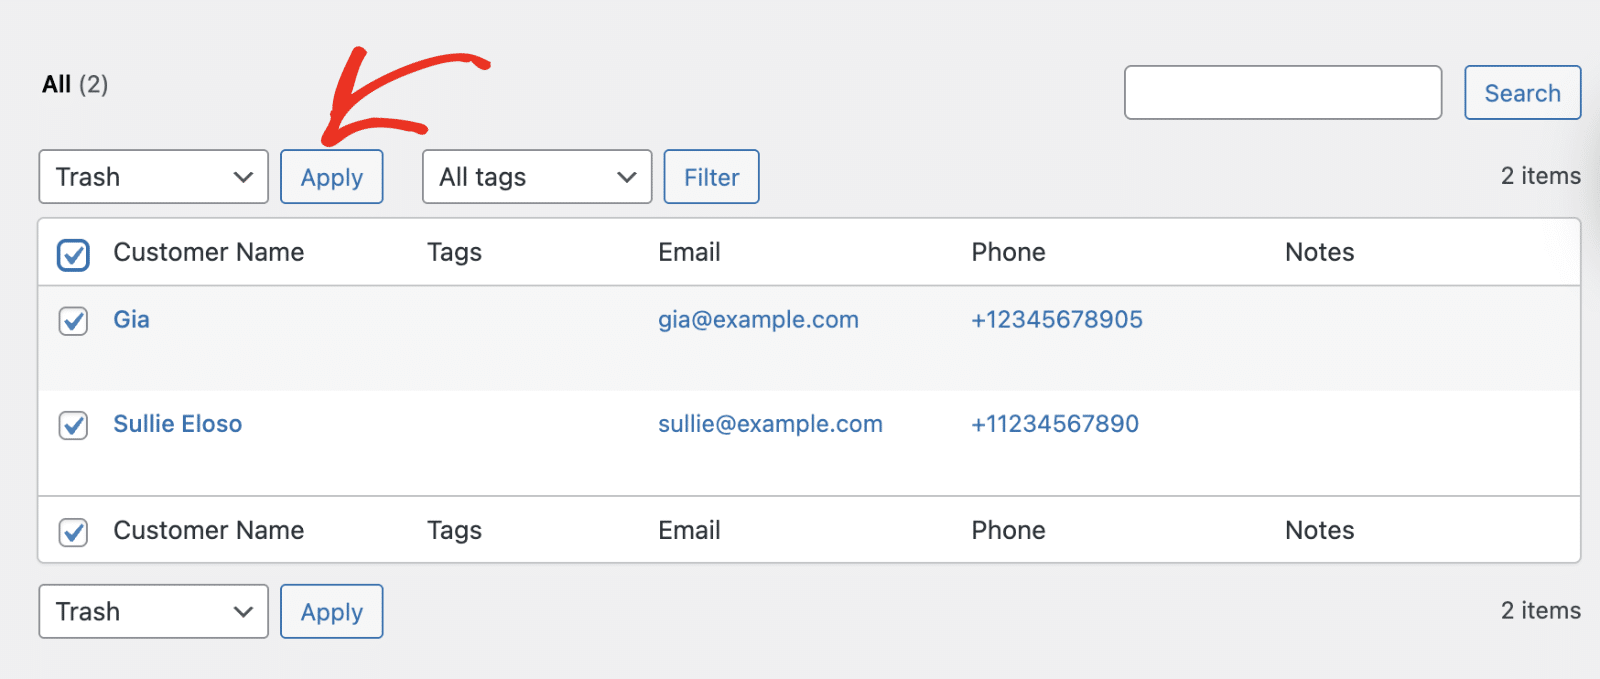
Task: Click phone number +11234567890
Action: point(1055,424)
